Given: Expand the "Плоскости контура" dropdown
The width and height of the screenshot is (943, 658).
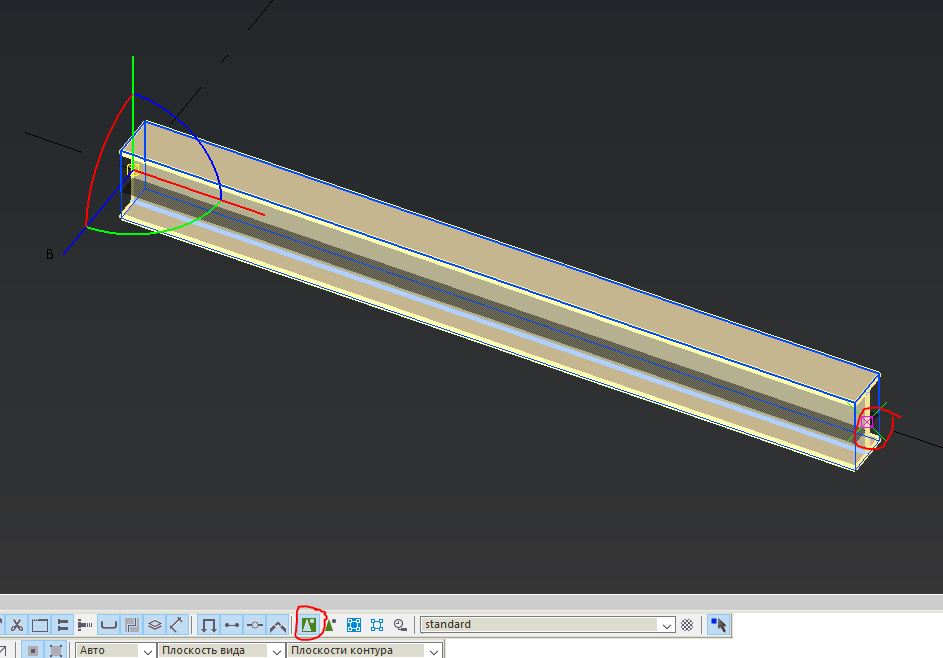Looking at the screenshot, I should coord(433,651).
